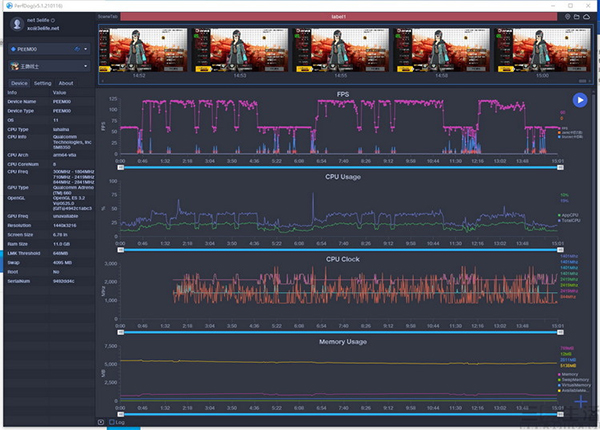The height and width of the screenshot is (430, 600).
Task: Open the app selection dropdown arrow
Action: (x=86, y=66)
